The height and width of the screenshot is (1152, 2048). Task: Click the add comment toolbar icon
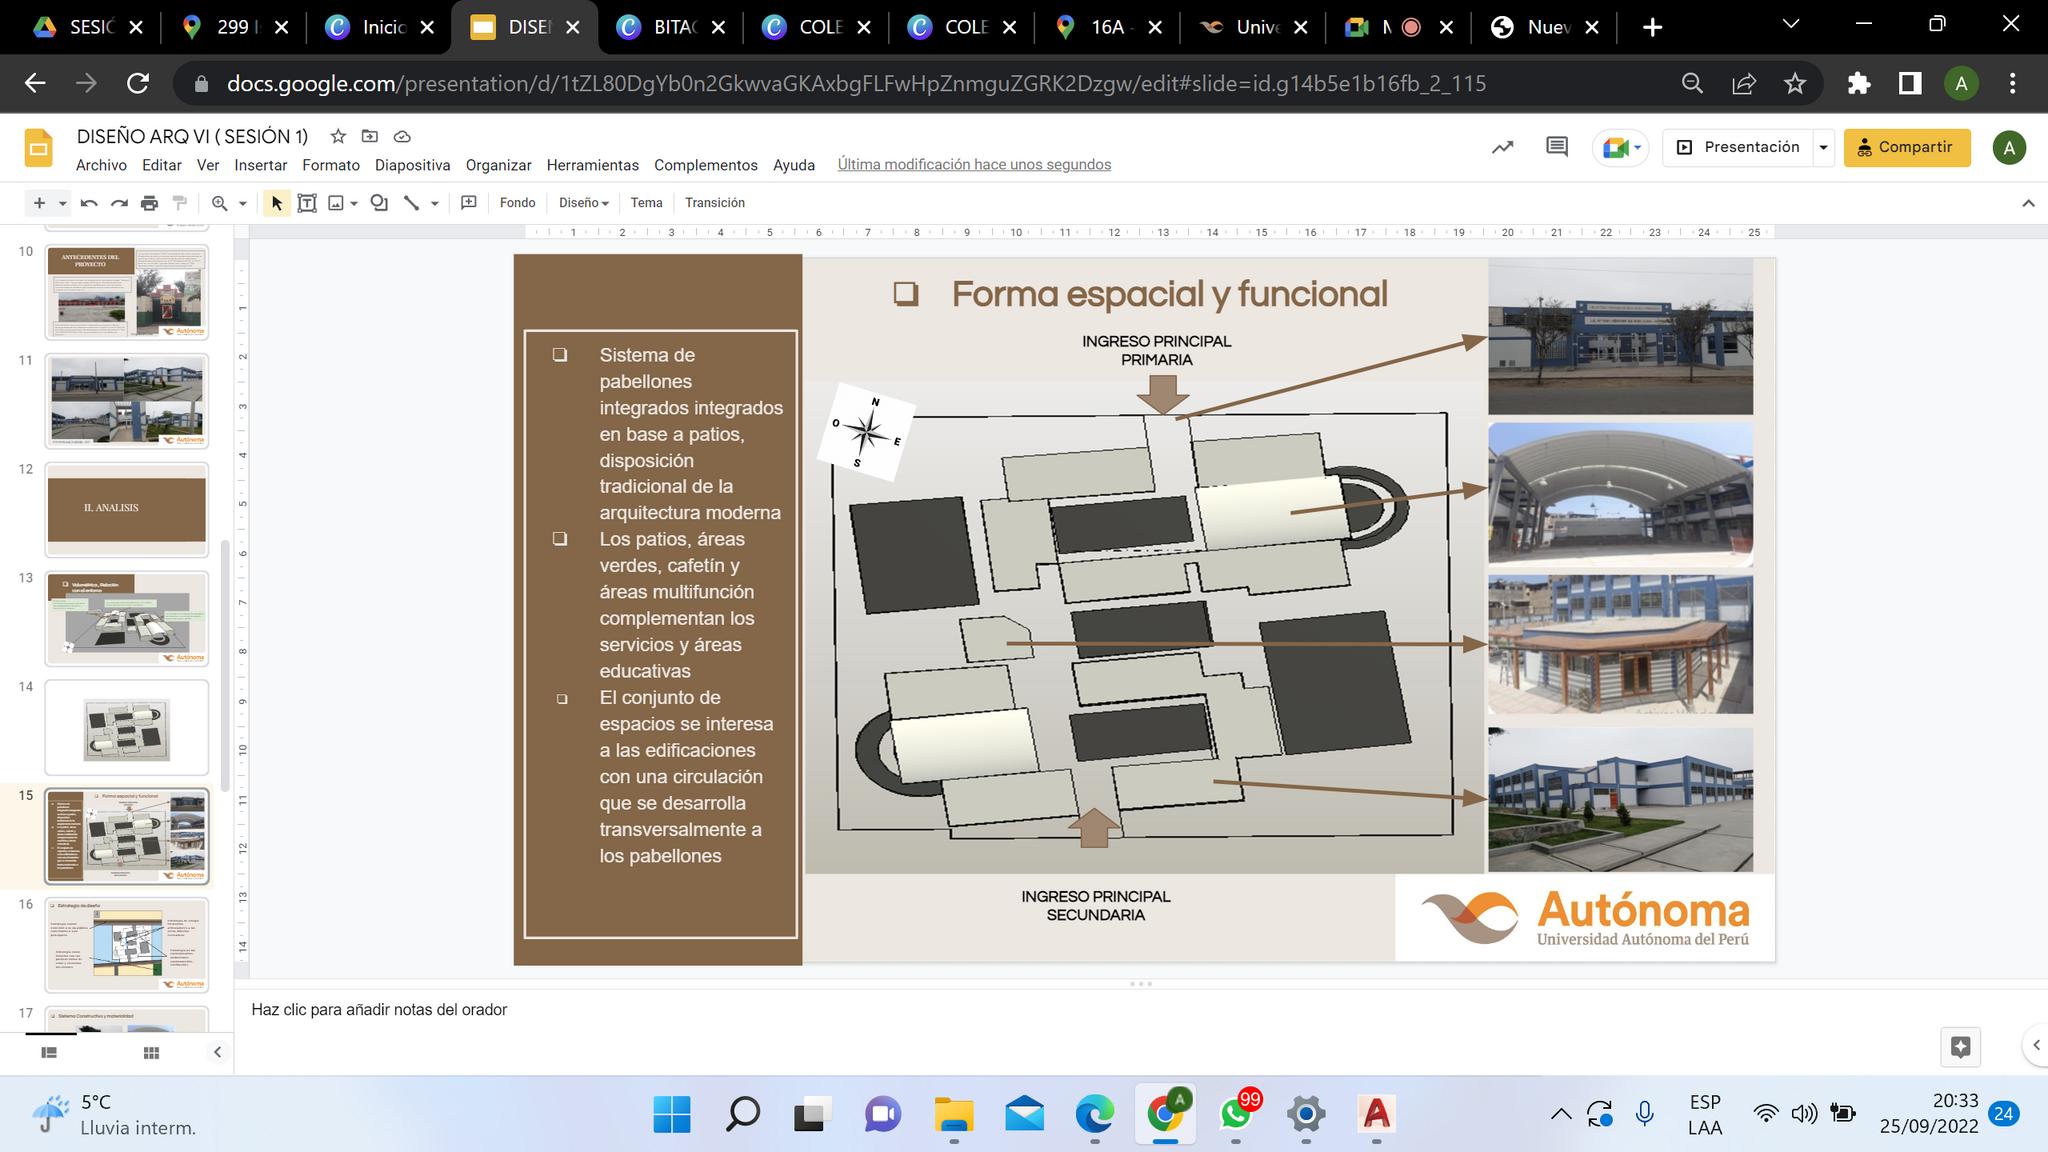468,203
